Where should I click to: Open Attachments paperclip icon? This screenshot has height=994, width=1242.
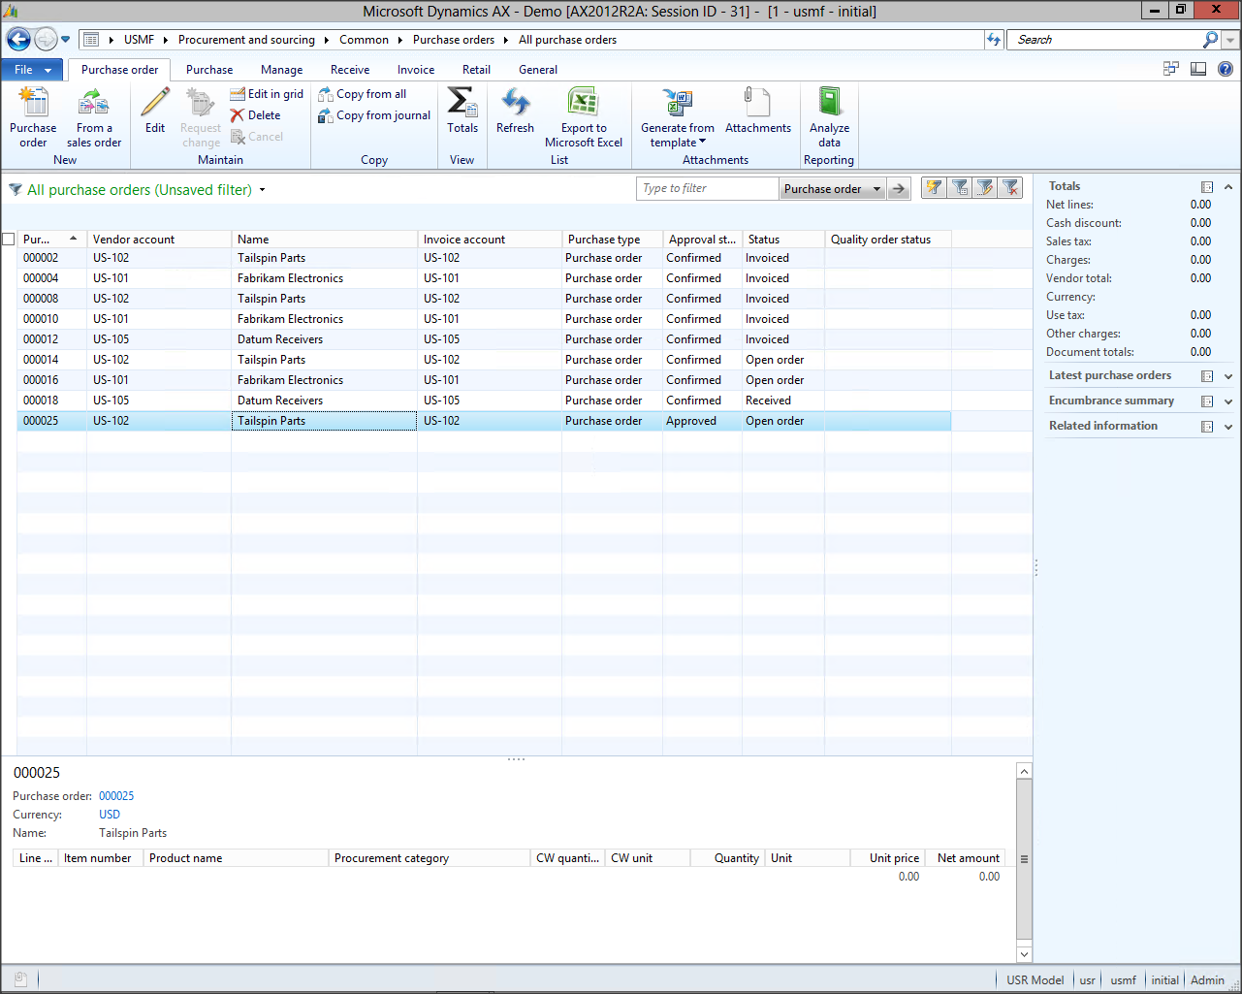(x=757, y=103)
